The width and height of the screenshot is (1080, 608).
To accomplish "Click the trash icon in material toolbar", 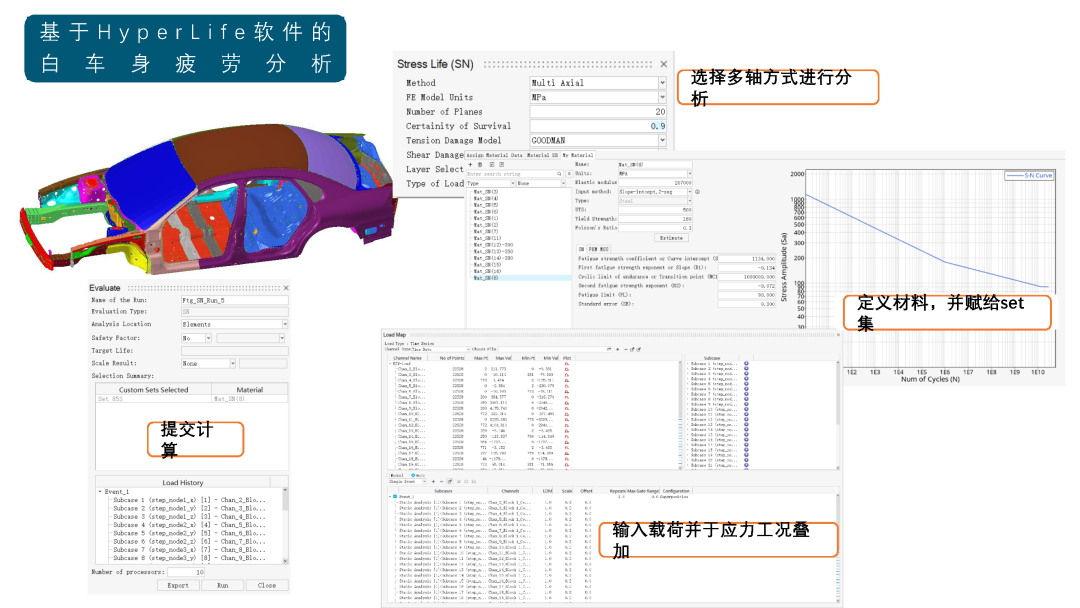I will [480, 165].
